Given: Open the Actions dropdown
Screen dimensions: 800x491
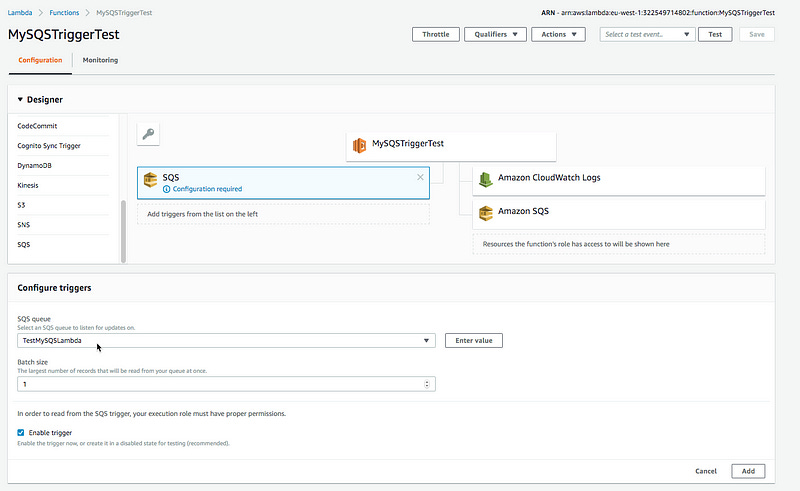Looking at the screenshot, I should [558, 34].
